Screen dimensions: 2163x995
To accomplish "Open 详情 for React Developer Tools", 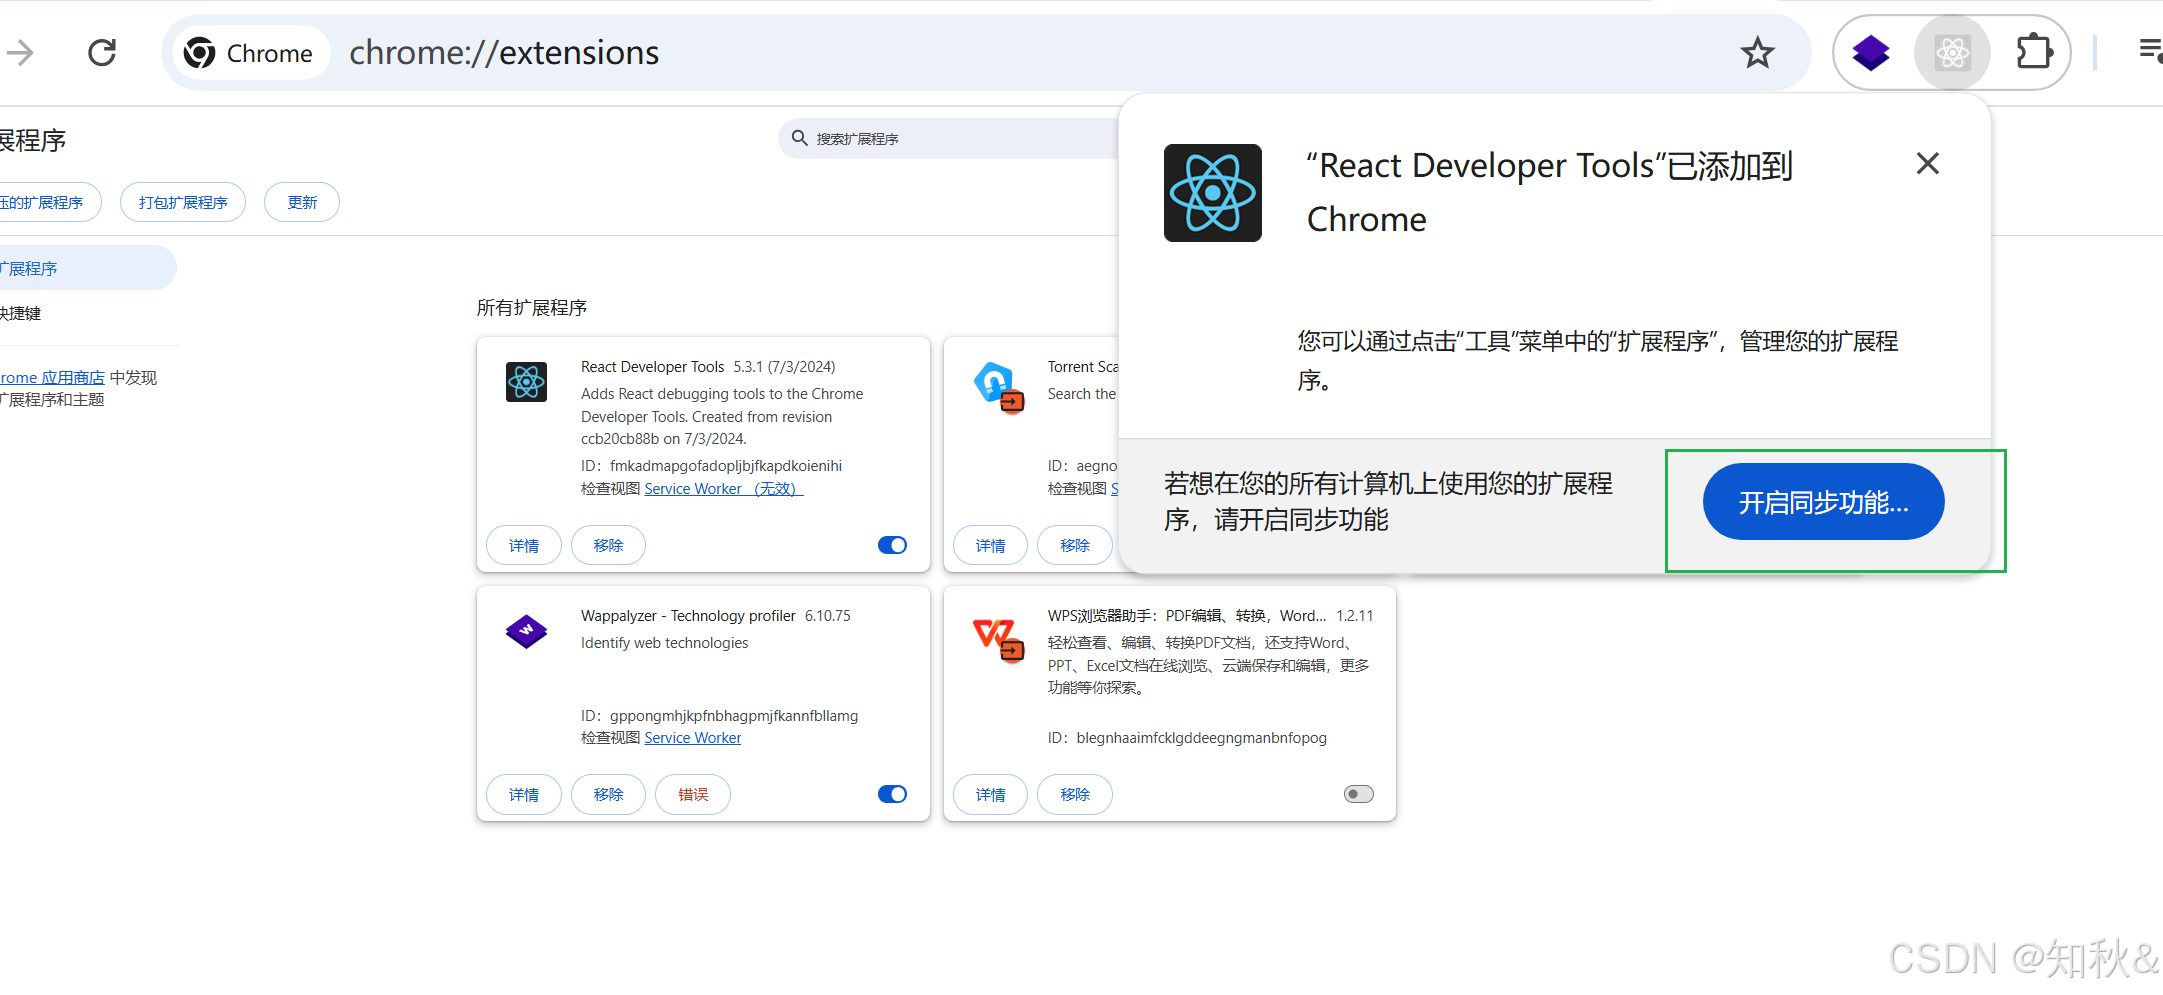I will [524, 545].
